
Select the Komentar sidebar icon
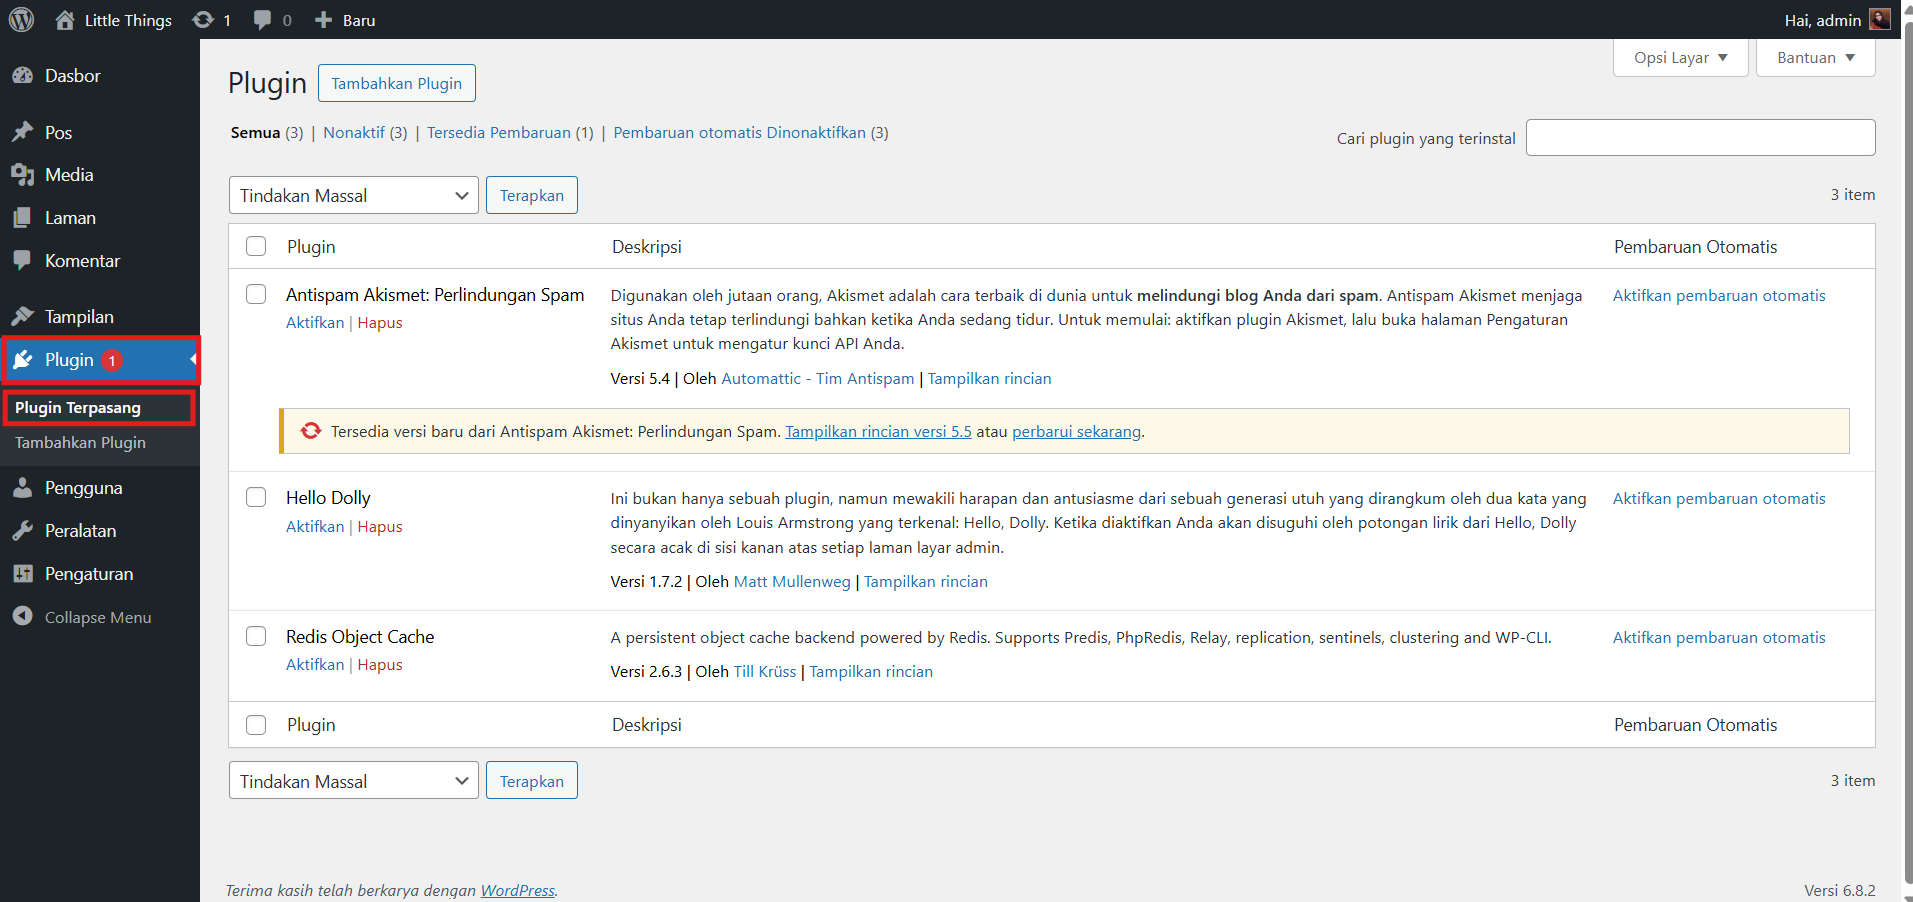pos(24,260)
